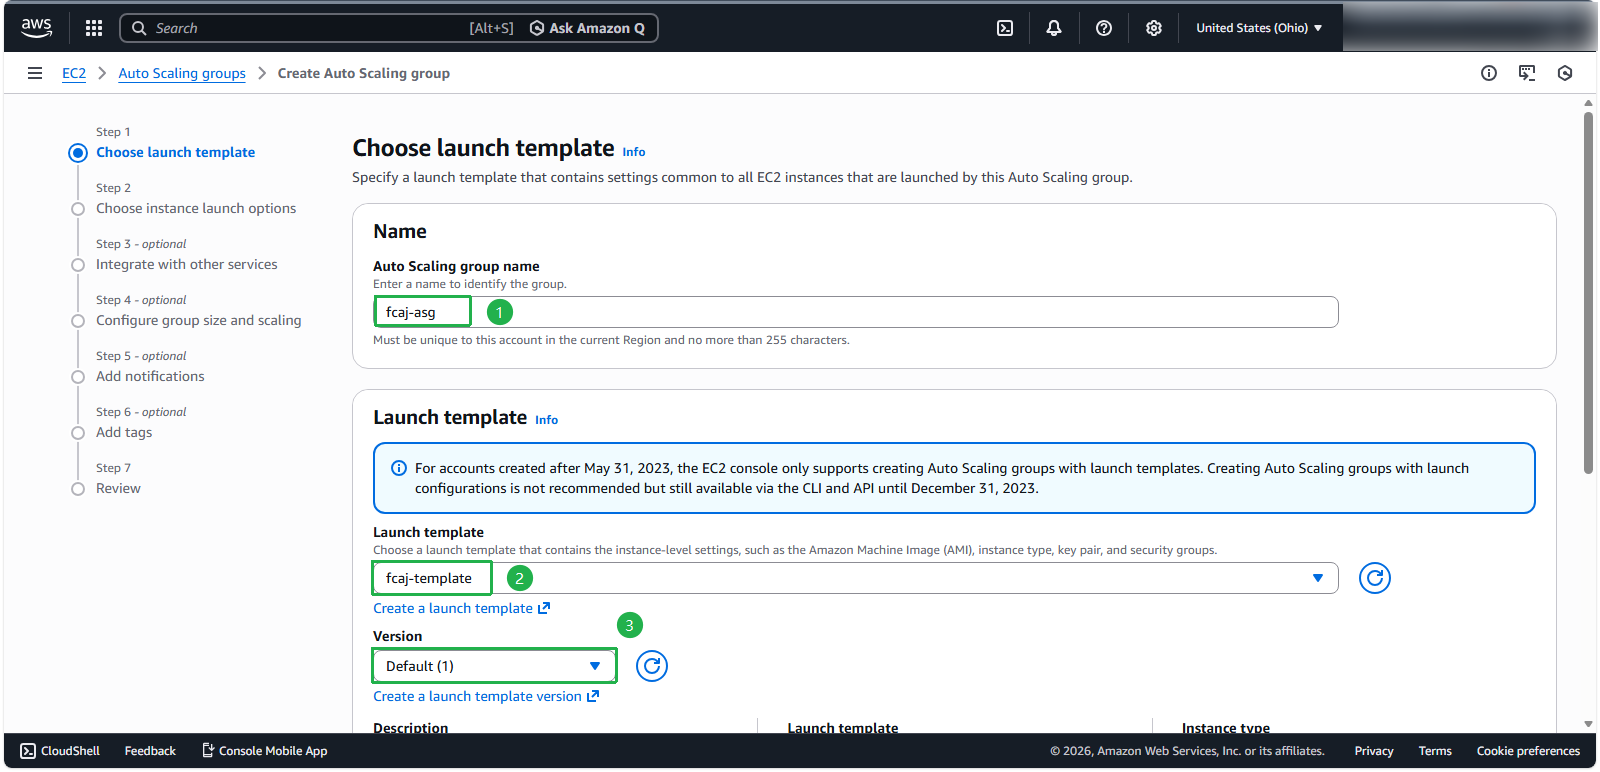This screenshot has height=772, width=1600.
Task: Refresh the template version list
Action: pyautogui.click(x=652, y=666)
